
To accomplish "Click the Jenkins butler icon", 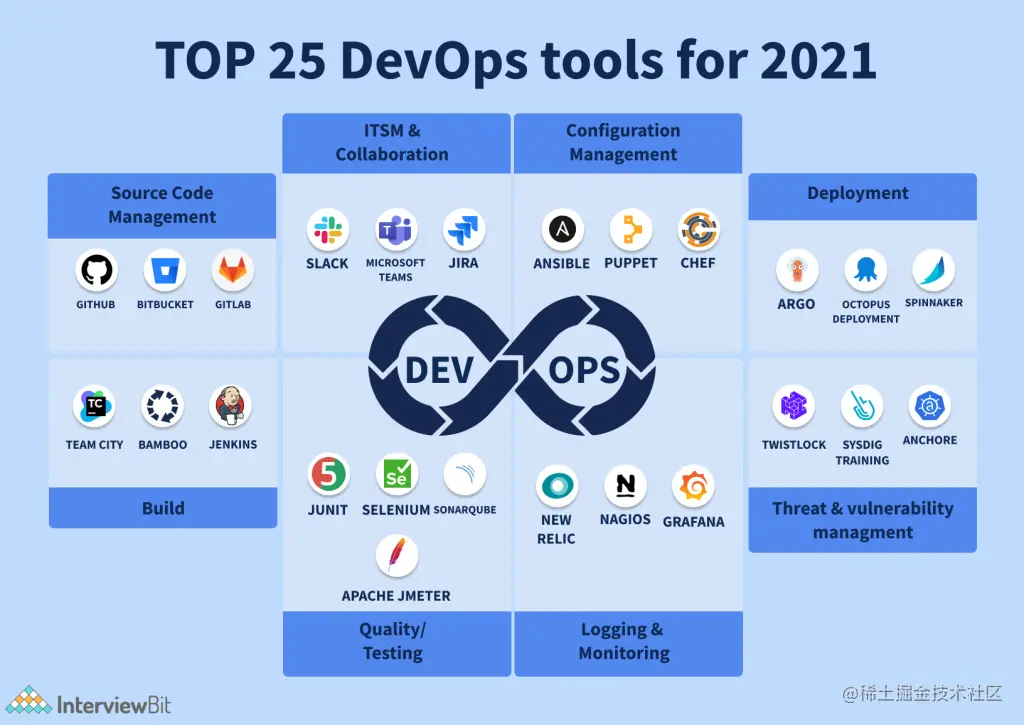I will click(230, 406).
